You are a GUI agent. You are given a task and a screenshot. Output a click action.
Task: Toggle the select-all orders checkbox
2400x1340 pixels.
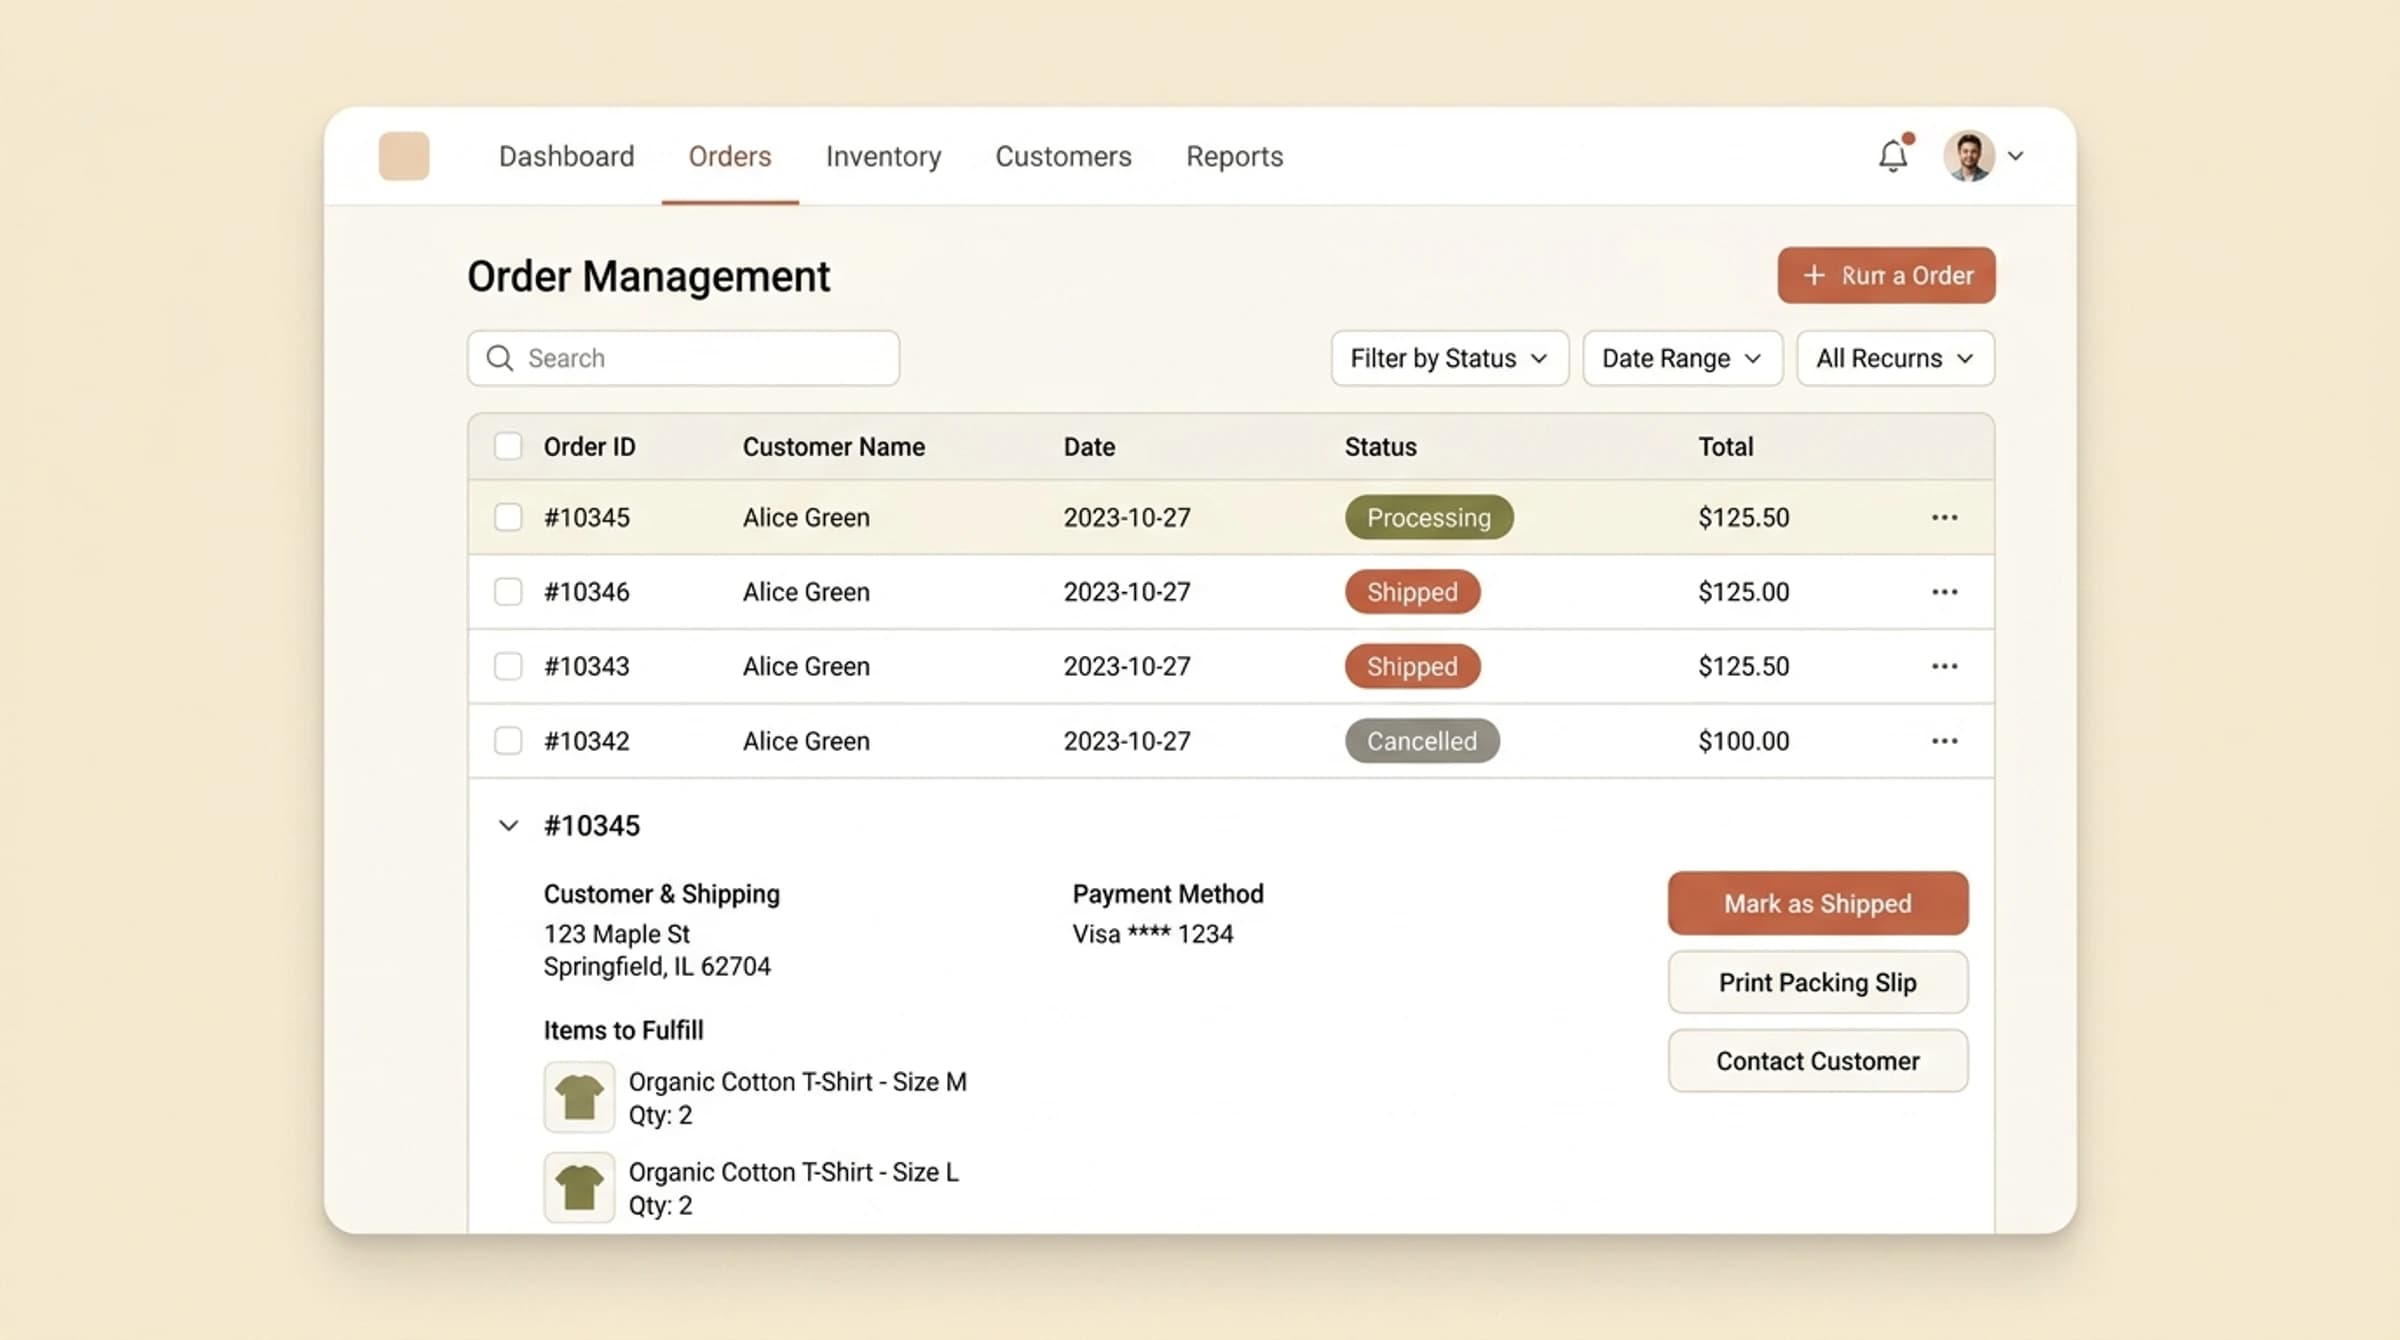pos(508,446)
